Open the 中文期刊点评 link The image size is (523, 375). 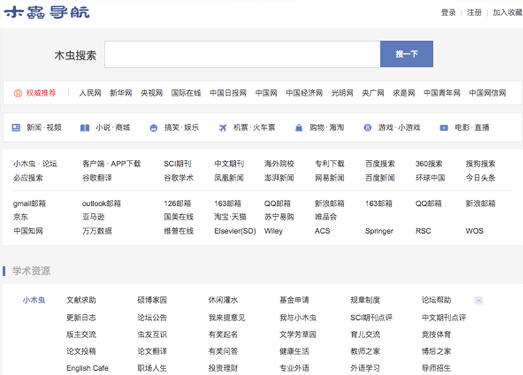click(444, 318)
